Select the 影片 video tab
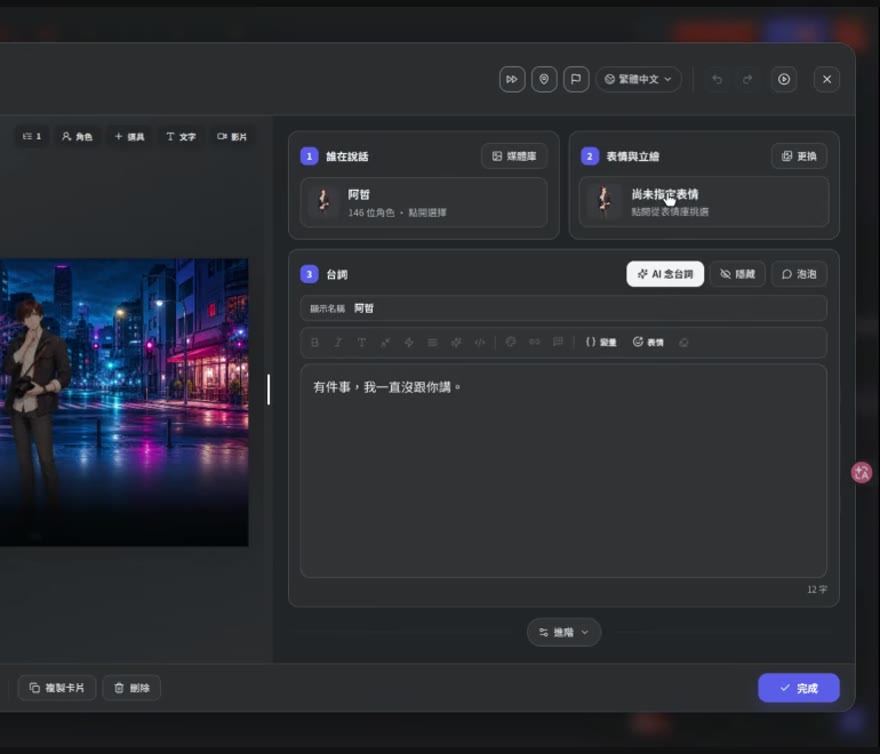Screen dimensions: 880x754 click(232, 136)
